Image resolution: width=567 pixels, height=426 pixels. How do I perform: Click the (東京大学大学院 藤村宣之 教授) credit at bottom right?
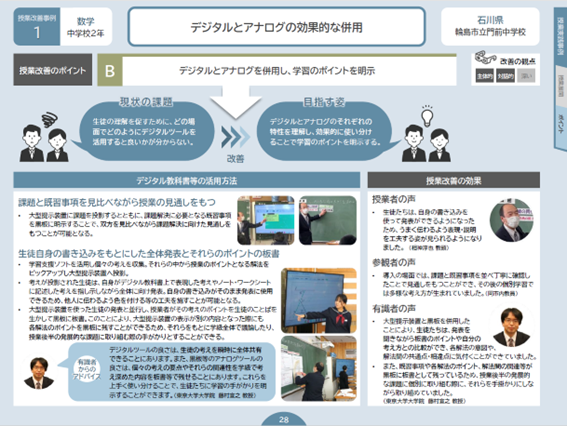pyautogui.click(x=424, y=401)
